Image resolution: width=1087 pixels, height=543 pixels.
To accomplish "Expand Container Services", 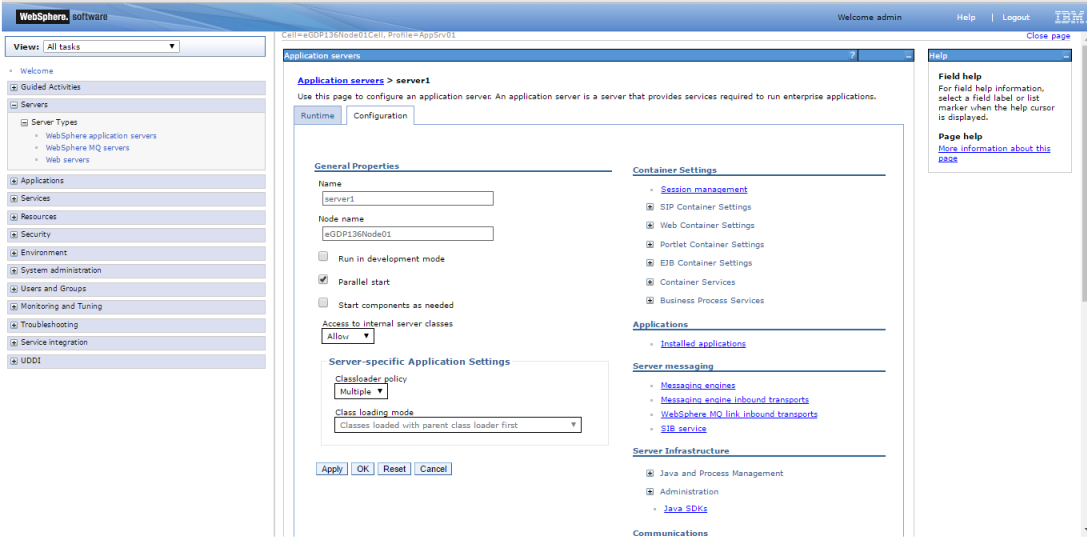I will point(650,282).
